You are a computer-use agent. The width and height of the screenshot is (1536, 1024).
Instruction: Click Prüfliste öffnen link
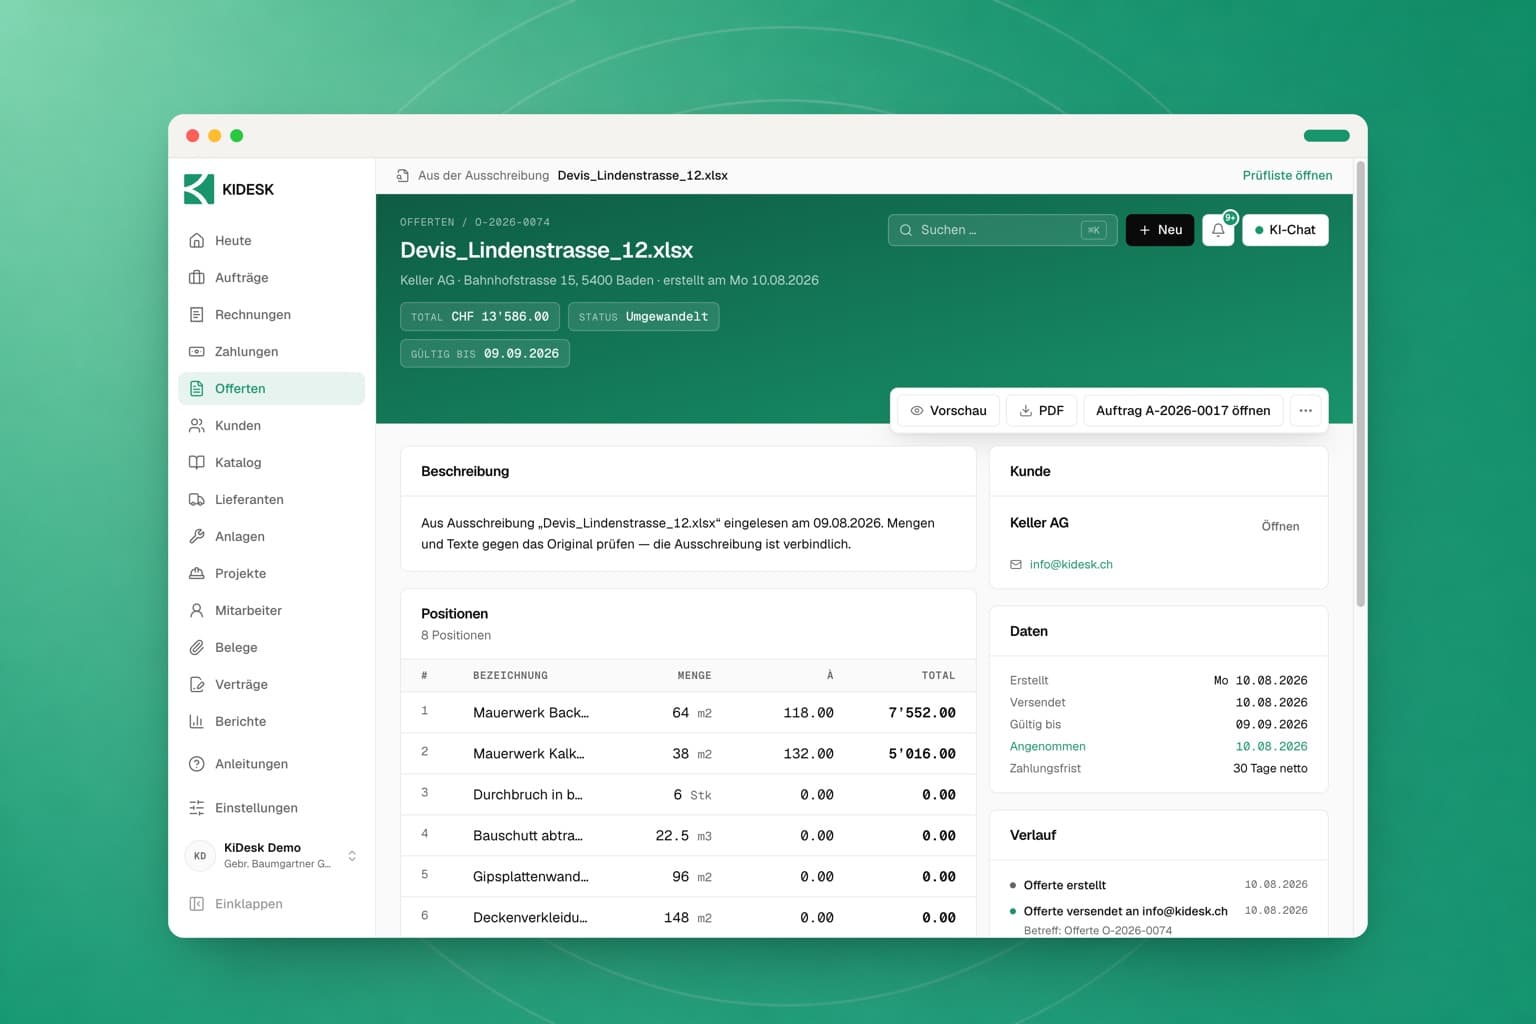click(1287, 175)
